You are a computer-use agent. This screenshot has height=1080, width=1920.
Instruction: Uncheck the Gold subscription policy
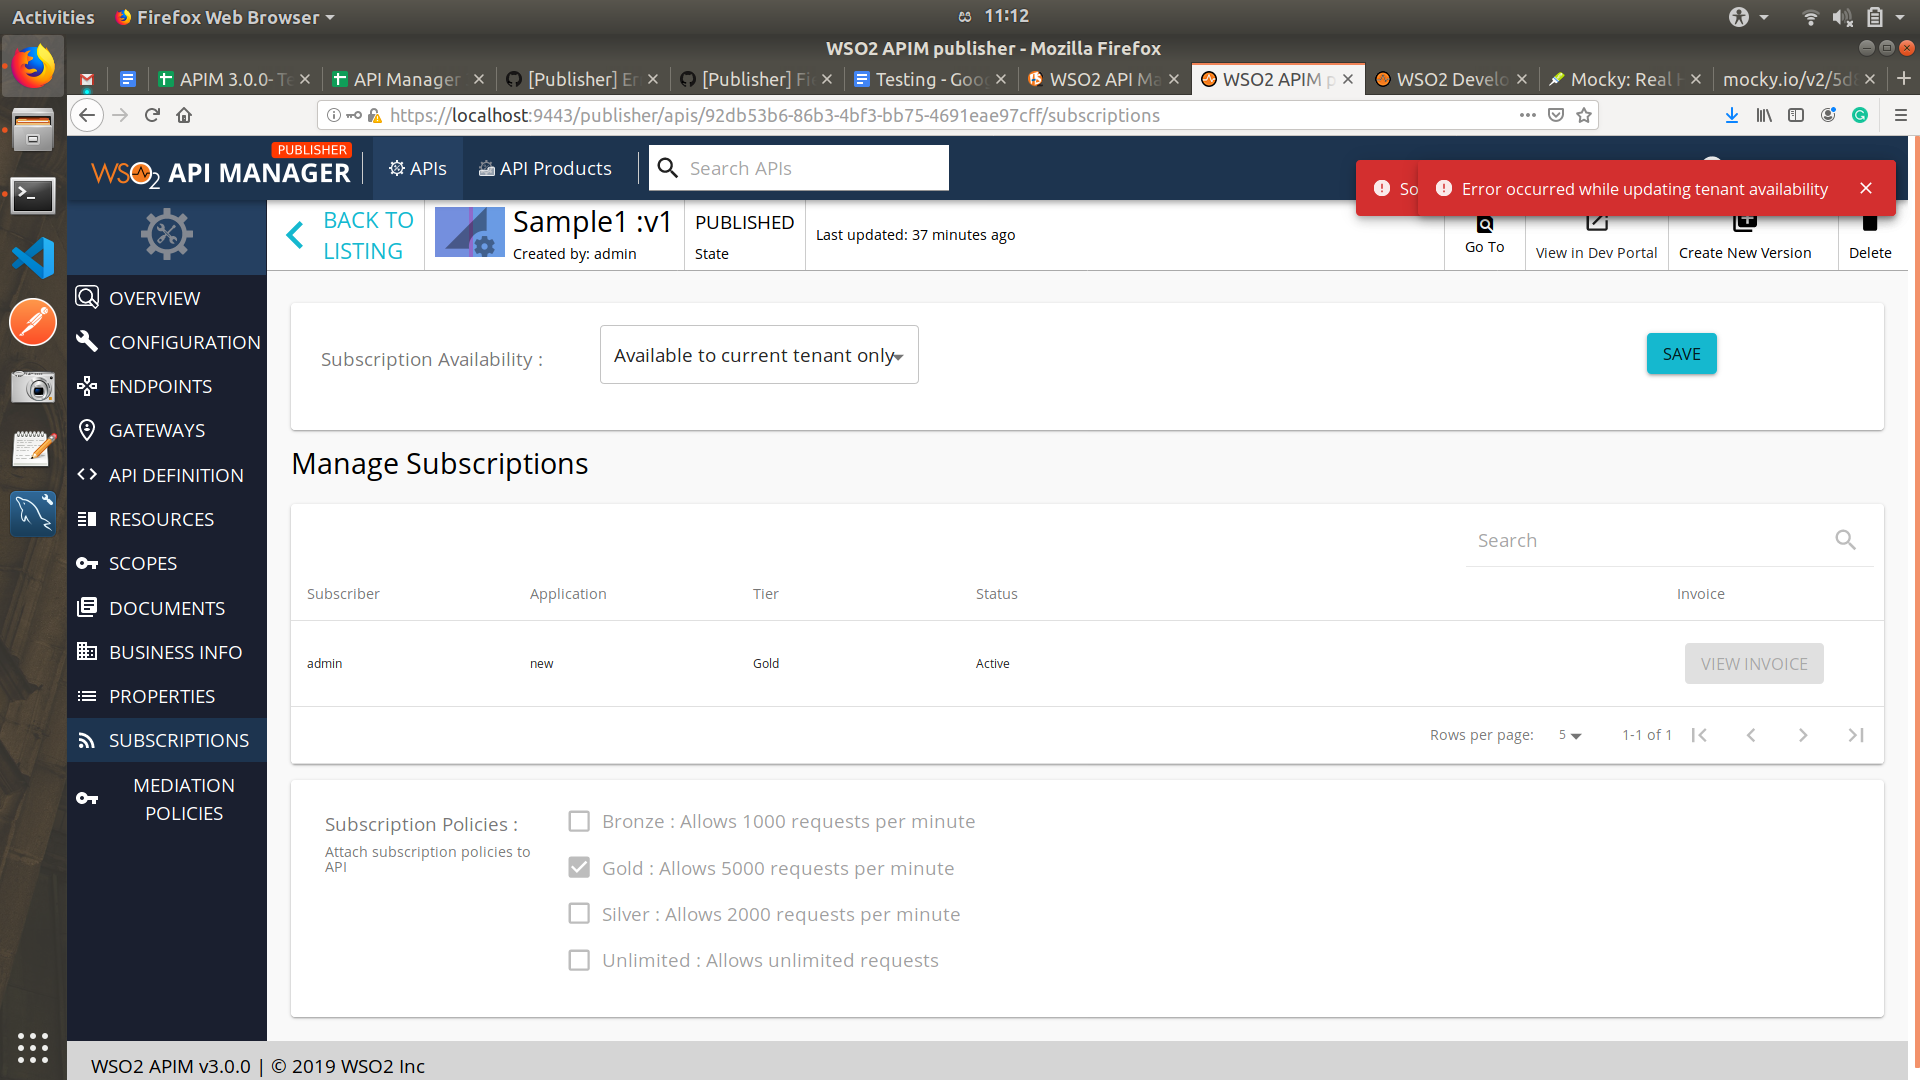(x=579, y=867)
